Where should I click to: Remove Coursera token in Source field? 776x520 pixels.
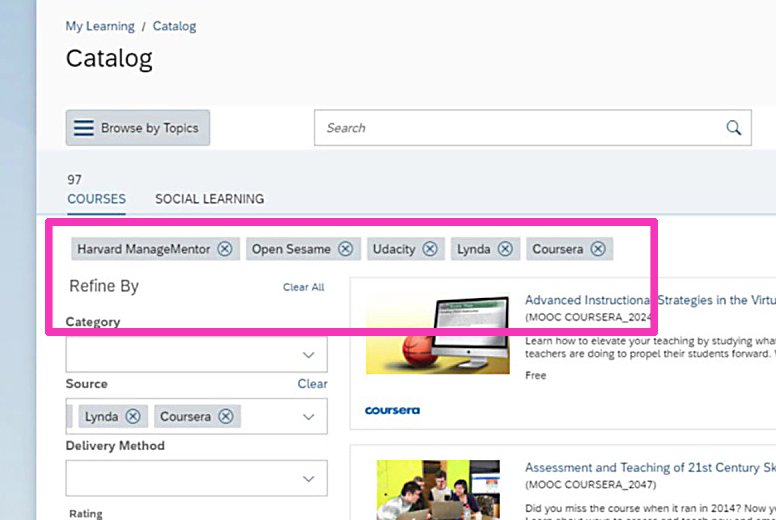tap(226, 417)
